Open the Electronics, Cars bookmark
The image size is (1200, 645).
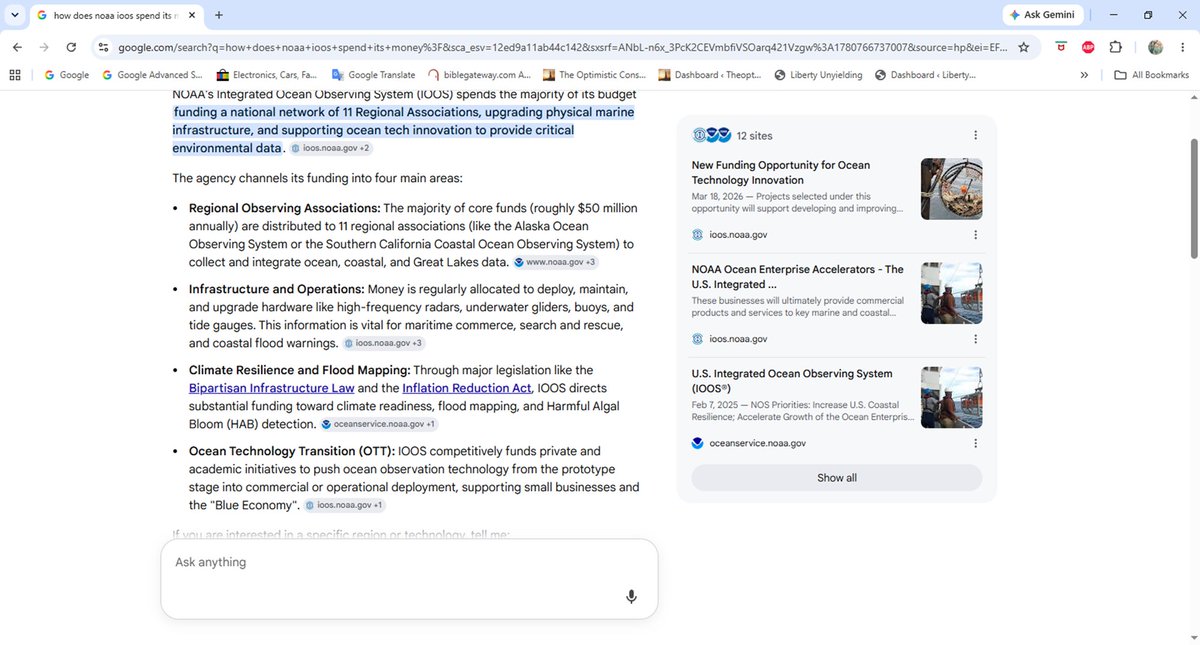tap(267, 74)
